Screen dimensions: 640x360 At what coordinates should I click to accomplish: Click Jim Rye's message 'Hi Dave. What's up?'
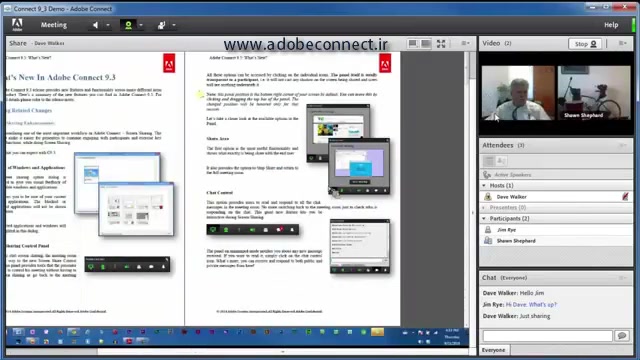[x=531, y=304]
